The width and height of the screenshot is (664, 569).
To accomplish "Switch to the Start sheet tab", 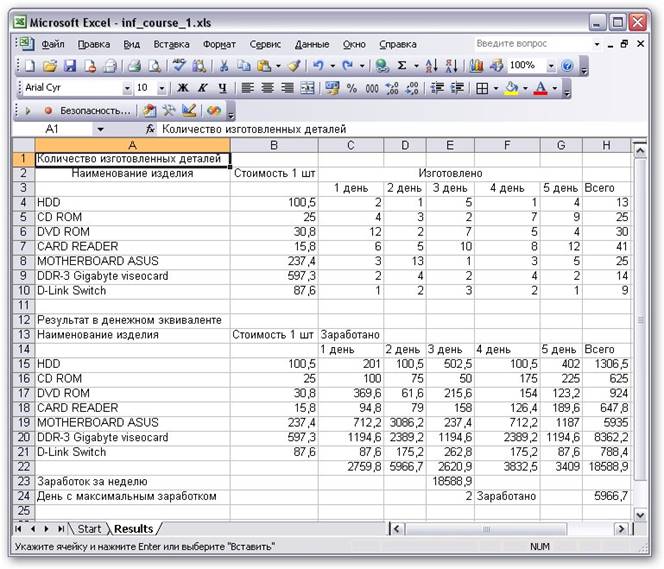I will (x=90, y=528).
